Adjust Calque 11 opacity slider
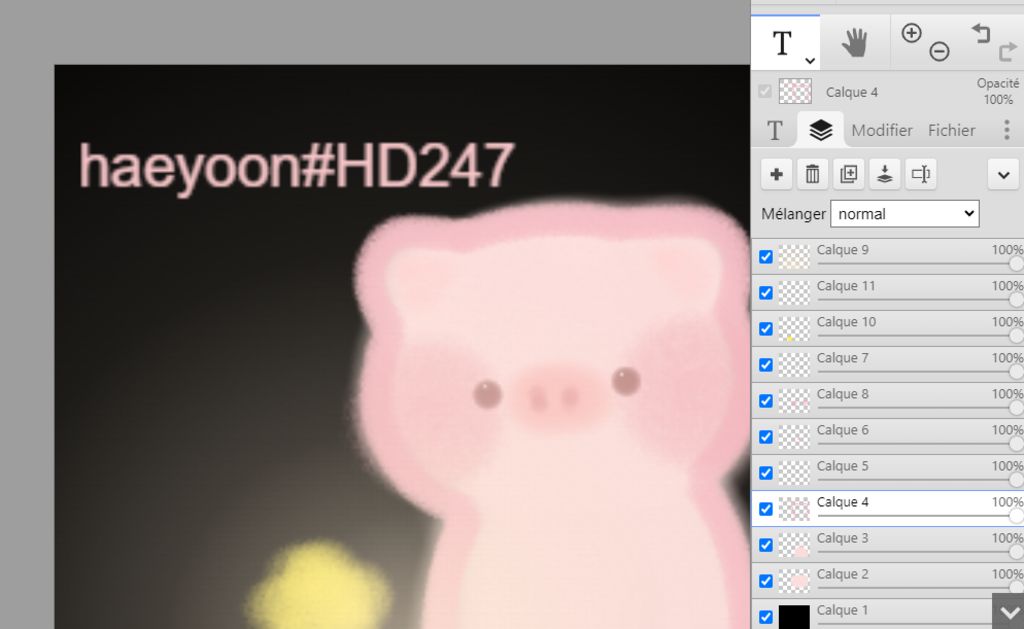The height and width of the screenshot is (629, 1024). pyautogui.click(x=920, y=300)
